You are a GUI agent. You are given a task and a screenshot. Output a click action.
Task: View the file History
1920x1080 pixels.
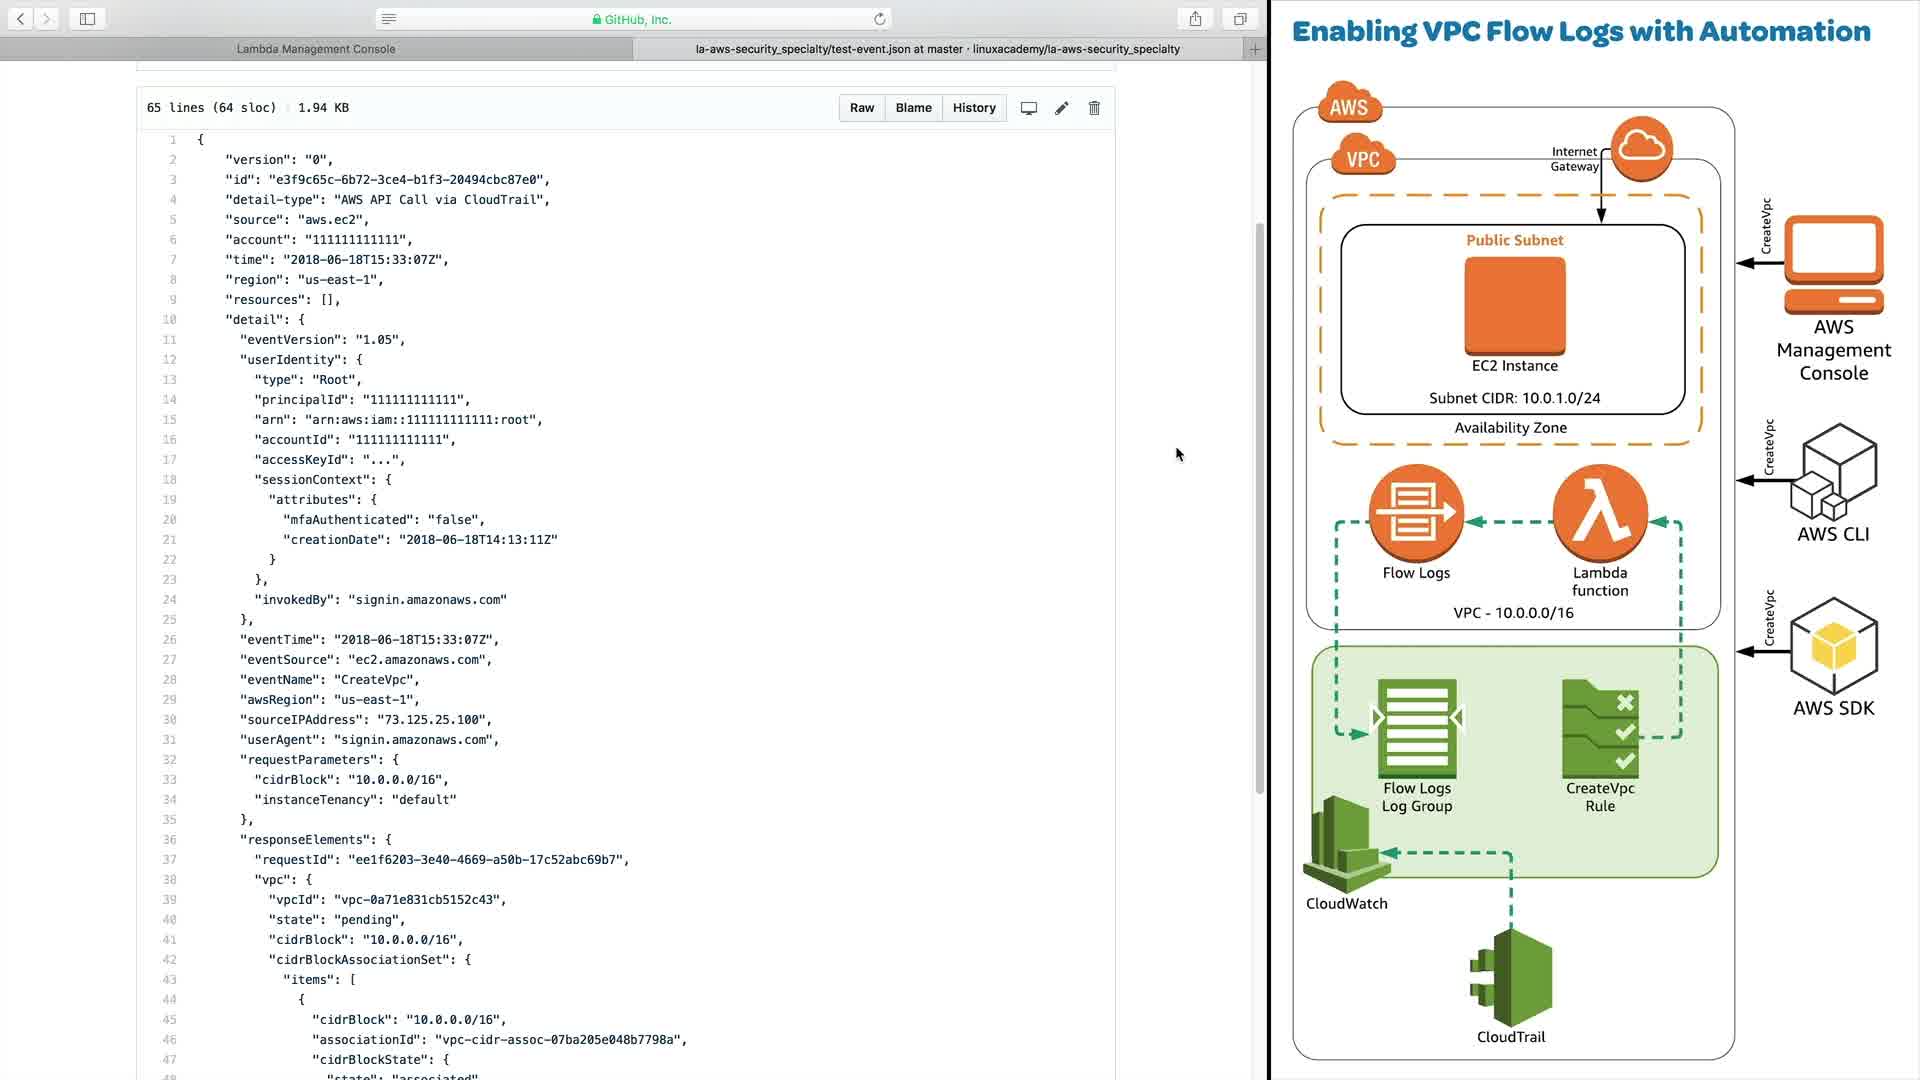coord(973,108)
